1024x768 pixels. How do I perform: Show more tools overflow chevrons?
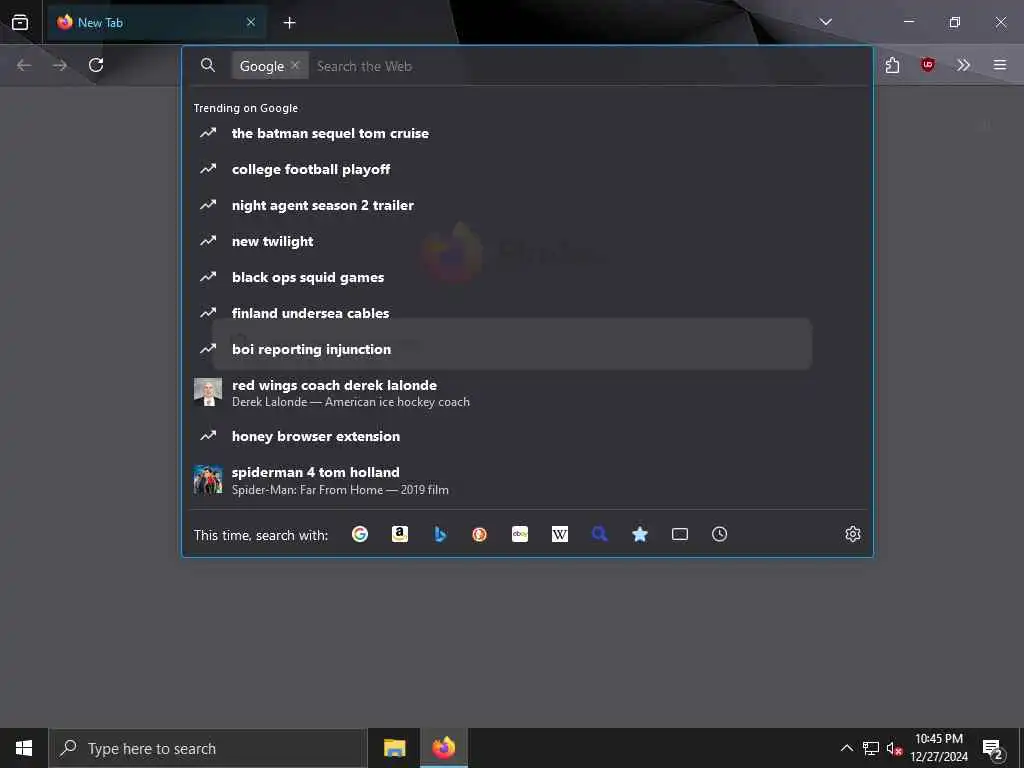pos(963,65)
